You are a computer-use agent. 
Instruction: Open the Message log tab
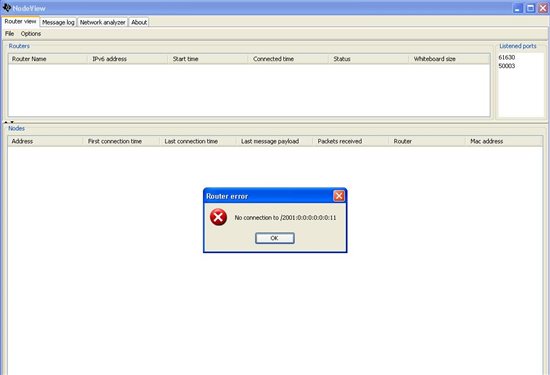(x=58, y=22)
